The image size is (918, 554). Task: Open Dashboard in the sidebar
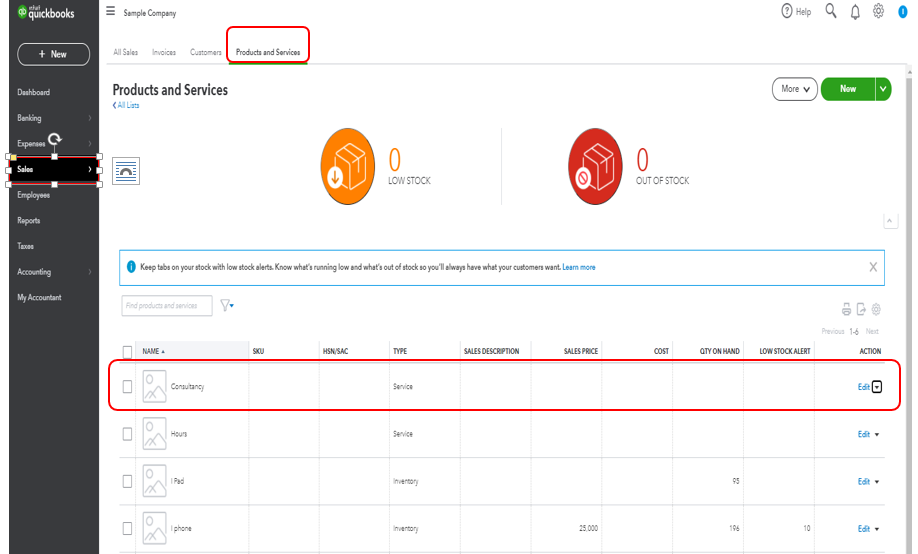click(x=33, y=92)
